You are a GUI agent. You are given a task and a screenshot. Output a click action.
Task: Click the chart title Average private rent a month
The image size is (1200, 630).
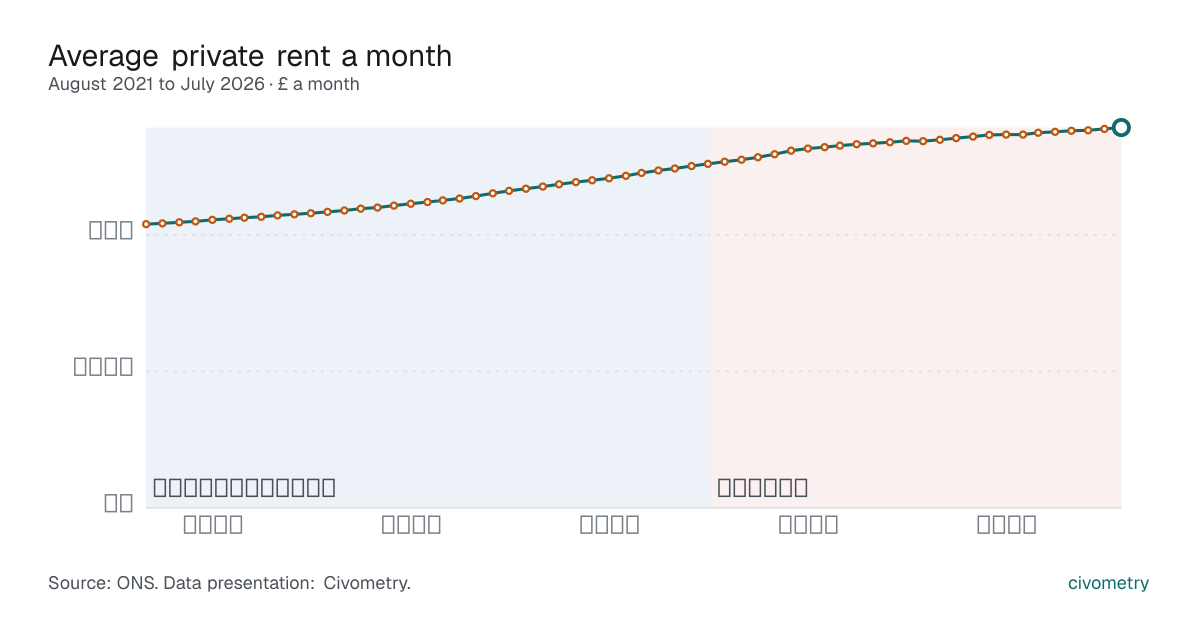pyautogui.click(x=250, y=56)
